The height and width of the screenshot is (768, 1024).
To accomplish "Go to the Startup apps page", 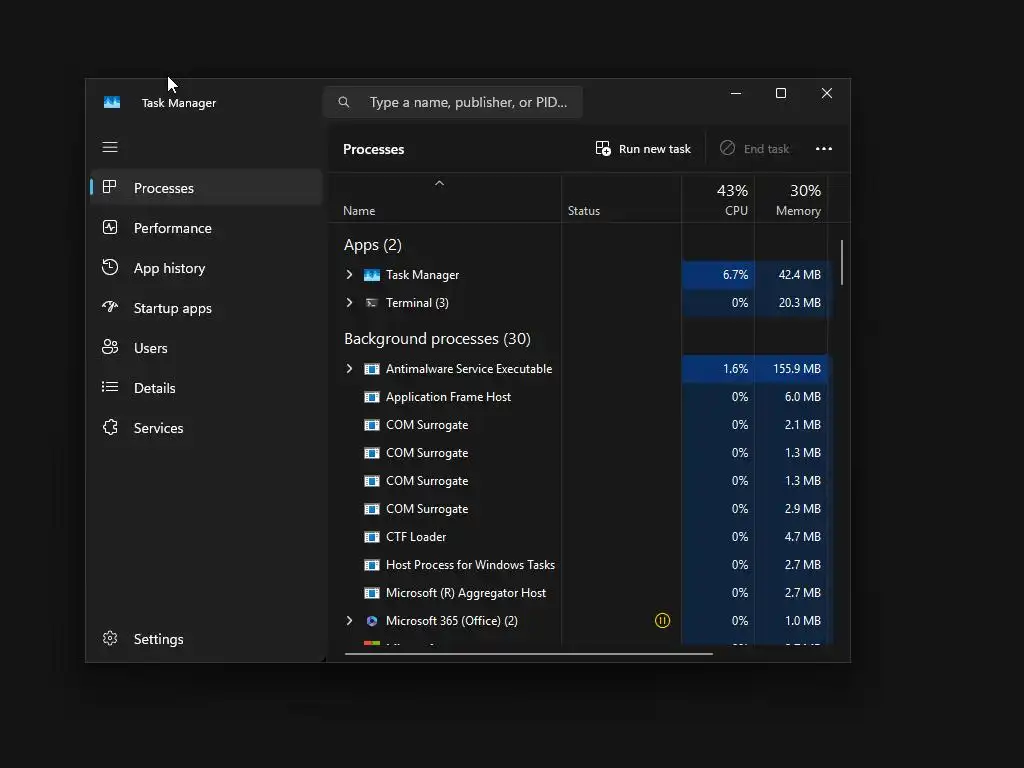I will pos(206,308).
